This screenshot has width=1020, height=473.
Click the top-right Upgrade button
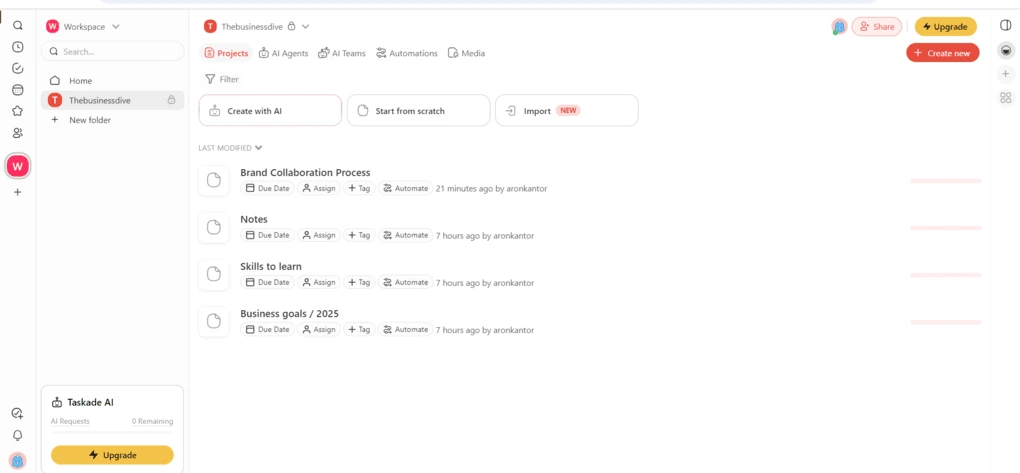(945, 27)
